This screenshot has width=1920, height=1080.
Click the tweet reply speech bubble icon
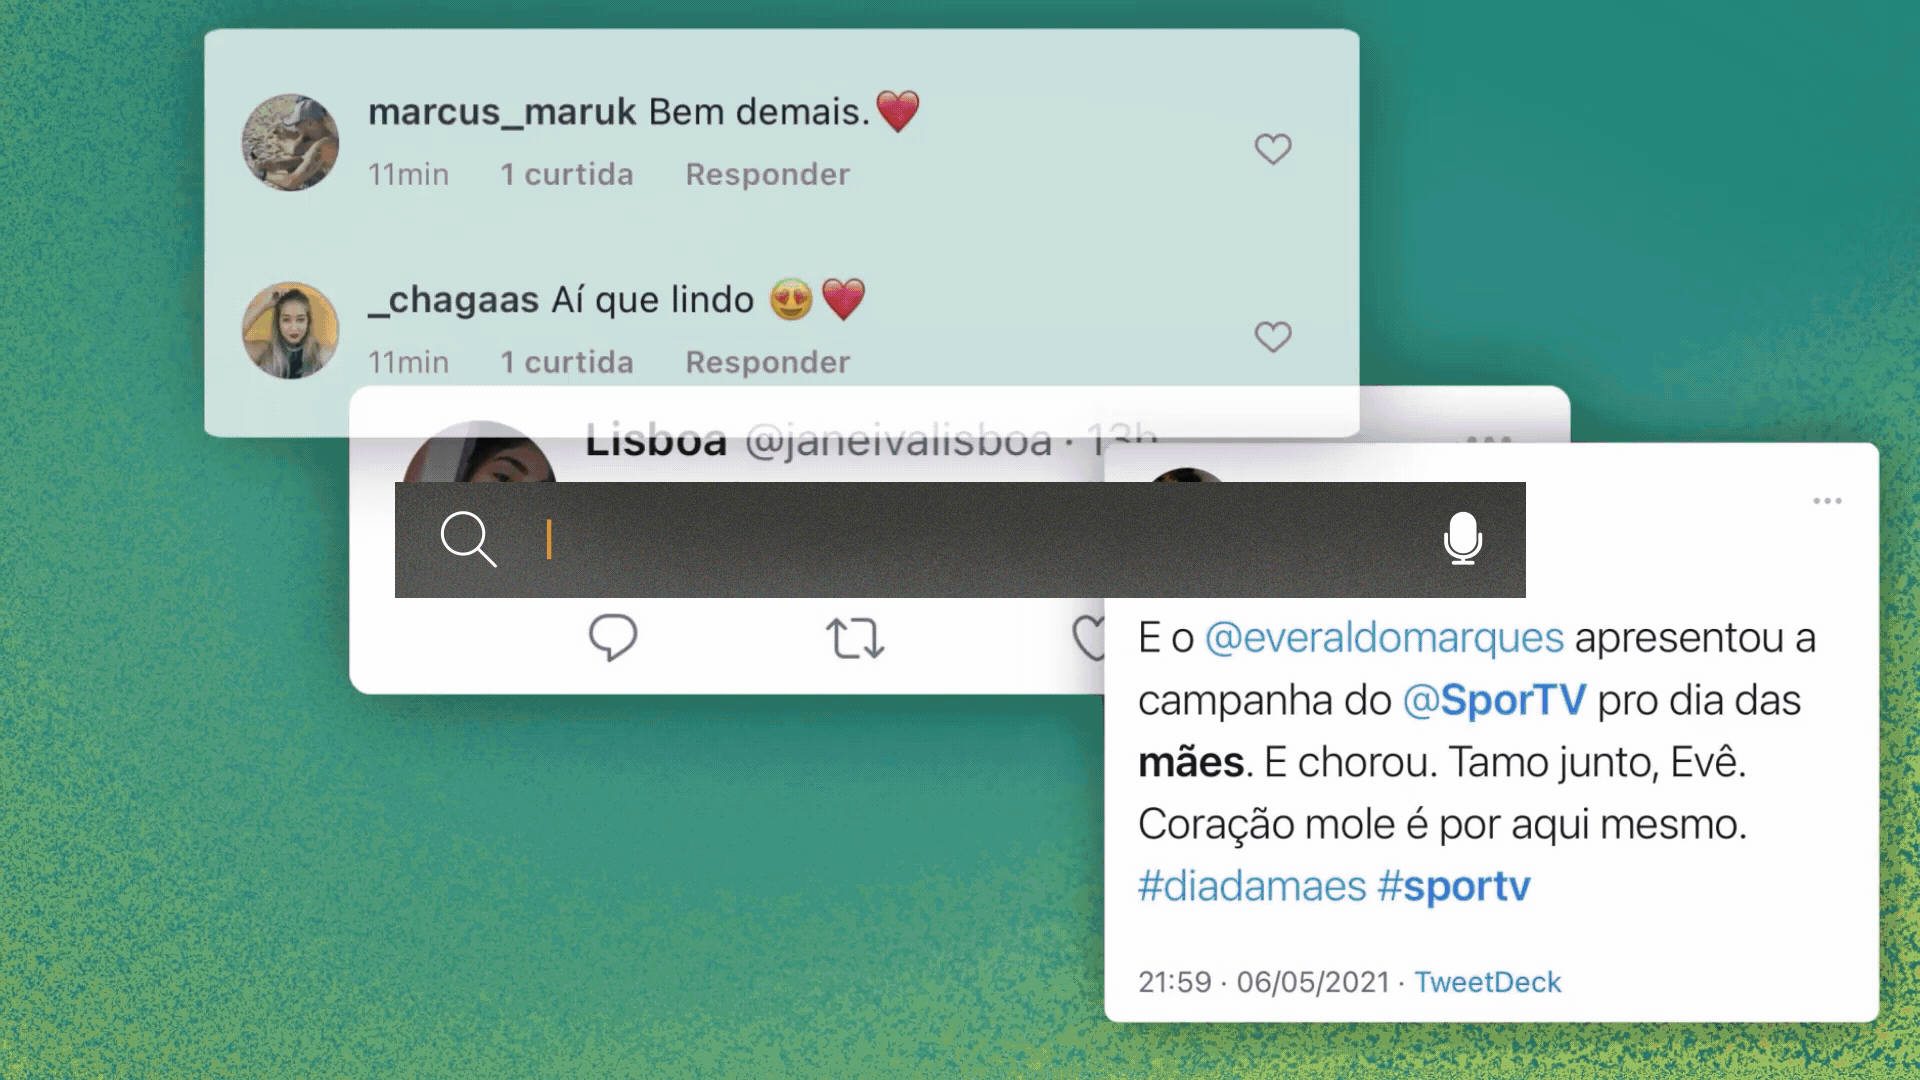[x=613, y=638]
